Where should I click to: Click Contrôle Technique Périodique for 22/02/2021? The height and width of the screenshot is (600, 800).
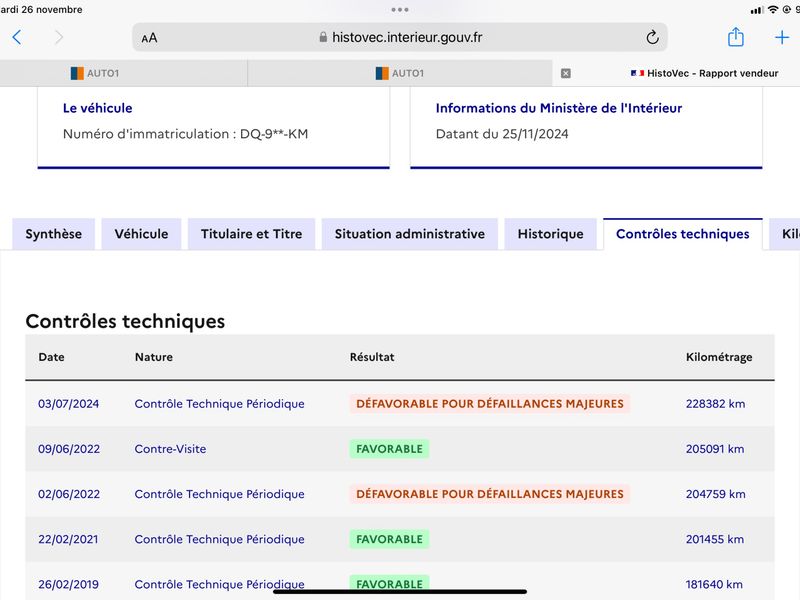[219, 539]
